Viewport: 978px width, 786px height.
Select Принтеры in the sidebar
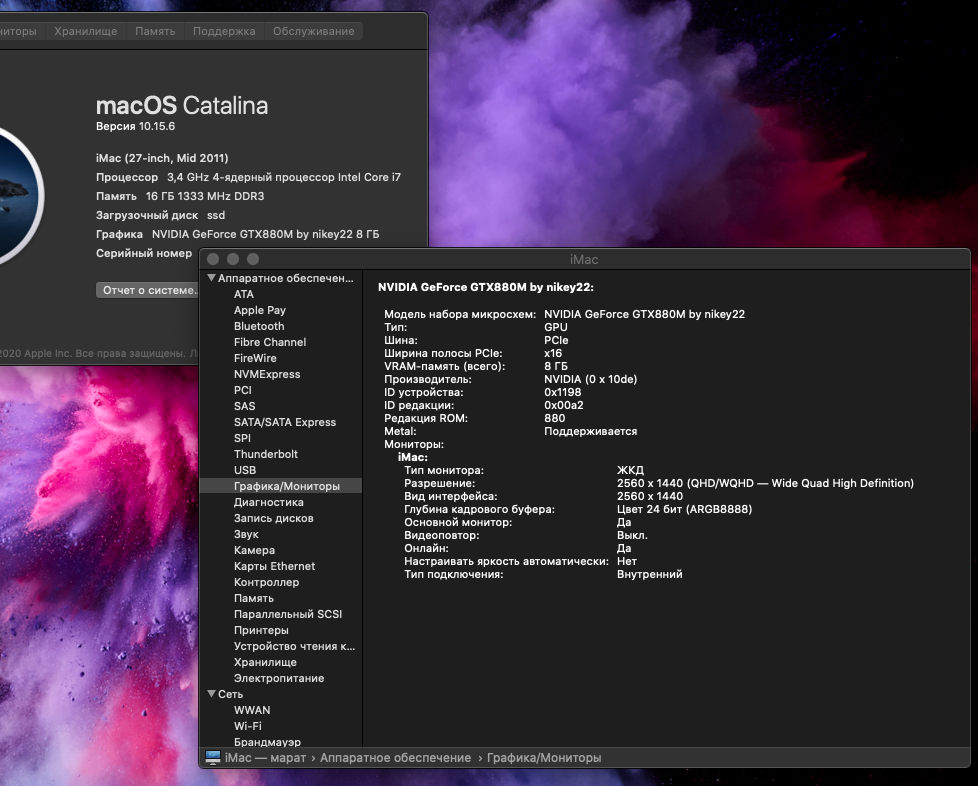click(x=261, y=630)
